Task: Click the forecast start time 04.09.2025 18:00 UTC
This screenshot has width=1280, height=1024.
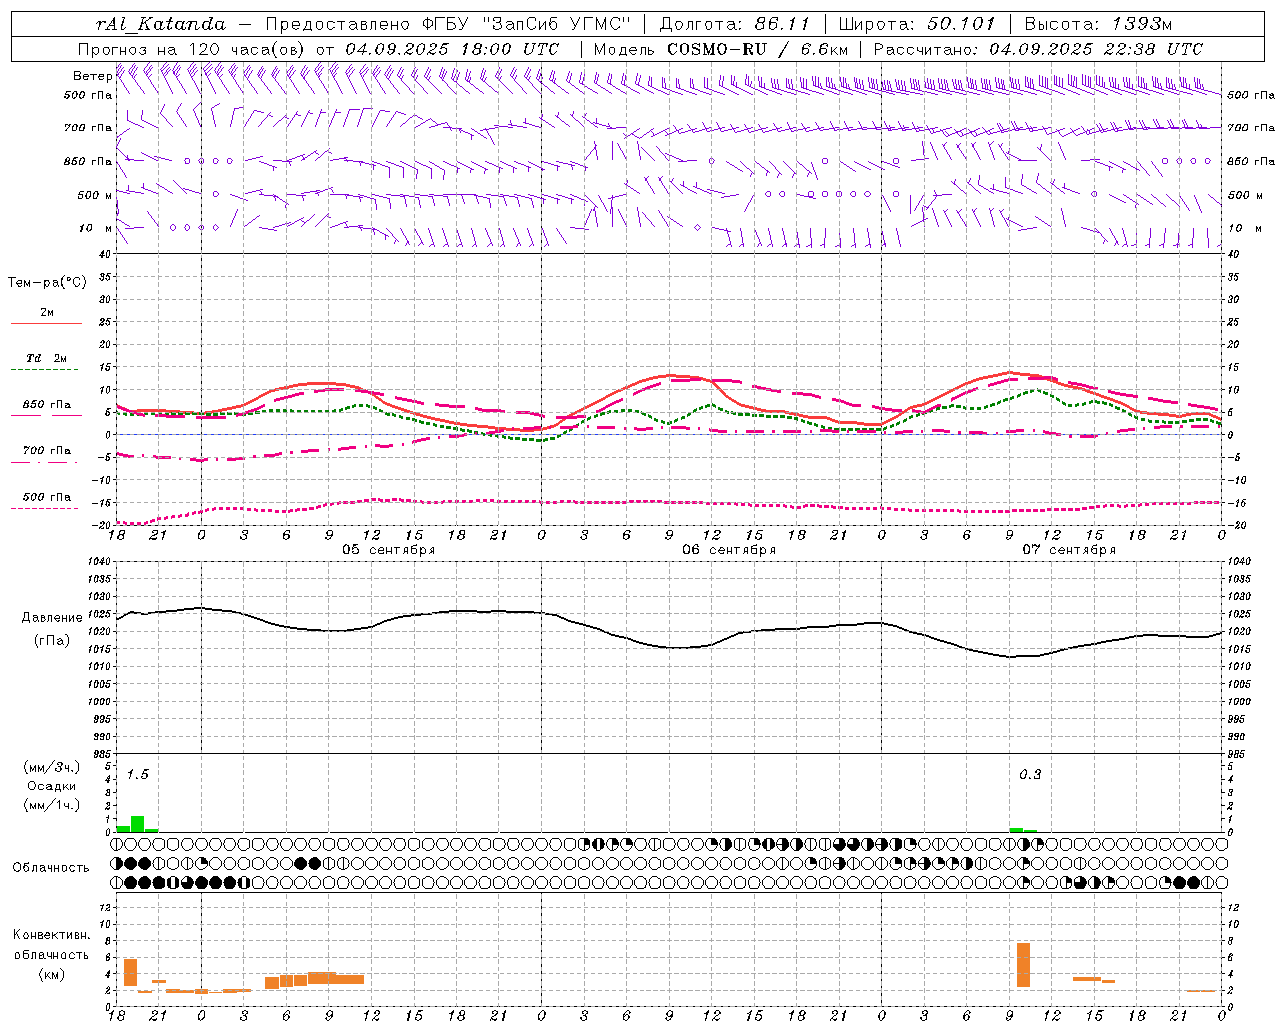Action: 452,49
